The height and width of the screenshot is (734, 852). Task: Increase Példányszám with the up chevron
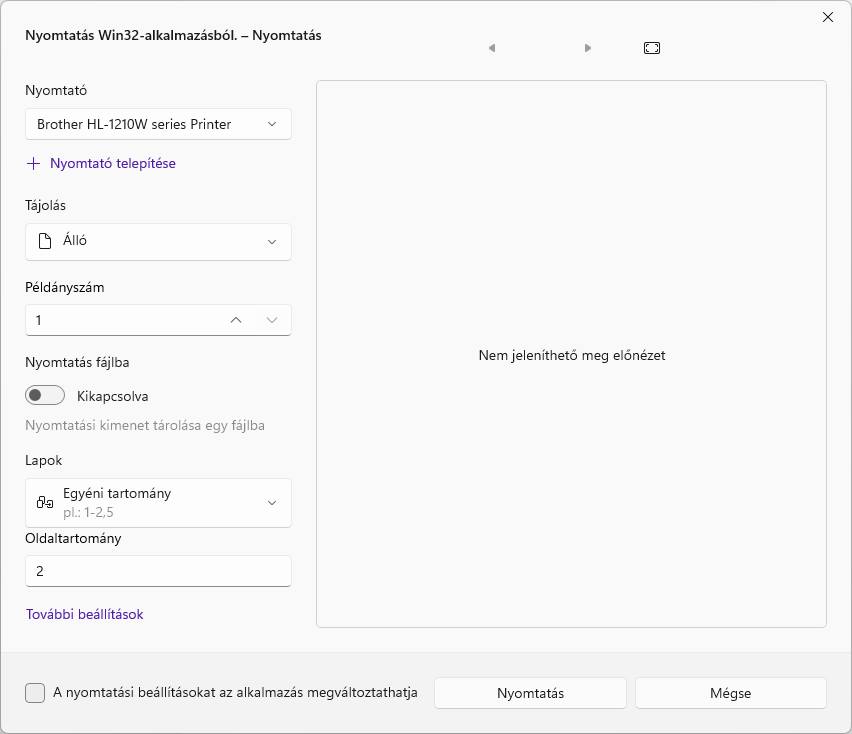pos(235,320)
